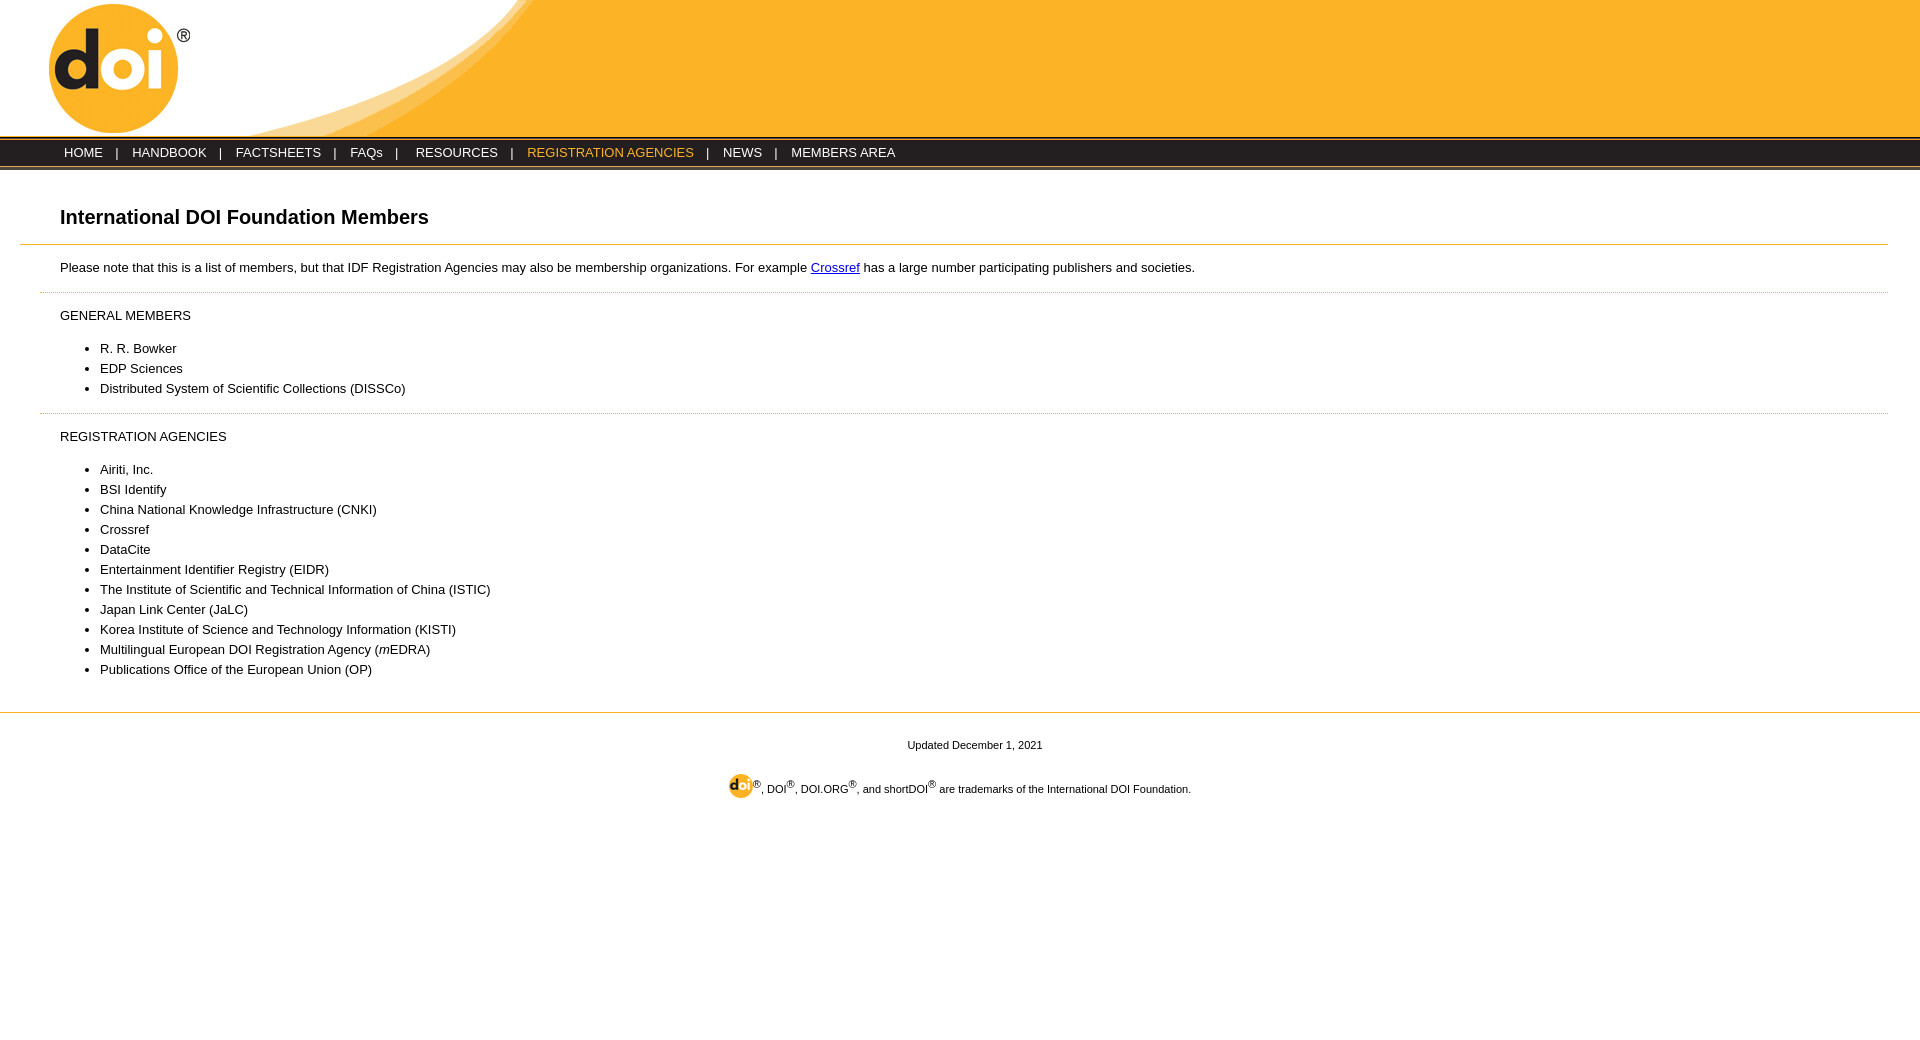Click the International DOI Foundation Members heading
Image resolution: width=1920 pixels, height=1040 pixels.
coord(244,217)
